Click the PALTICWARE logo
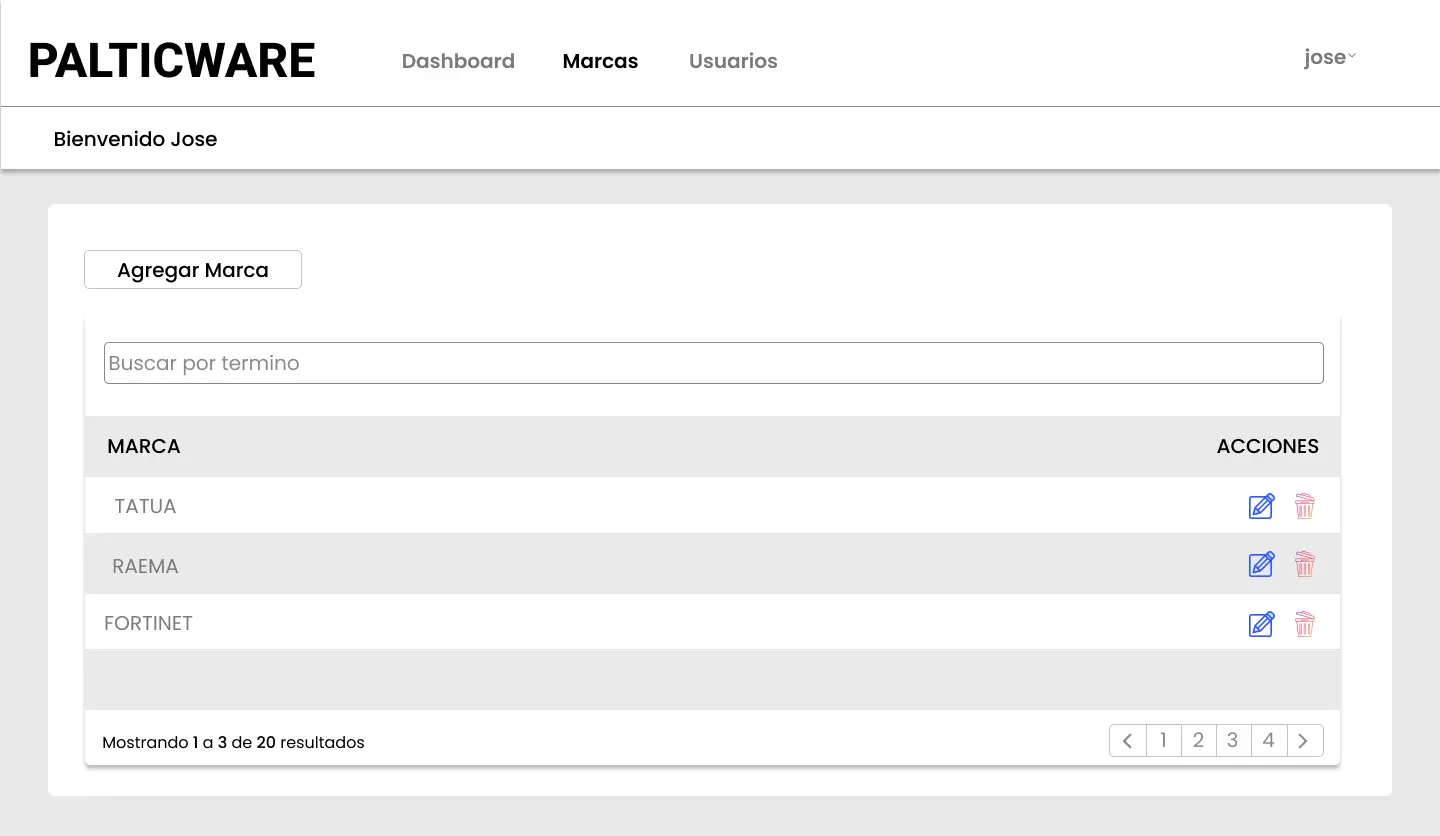 click(171, 60)
